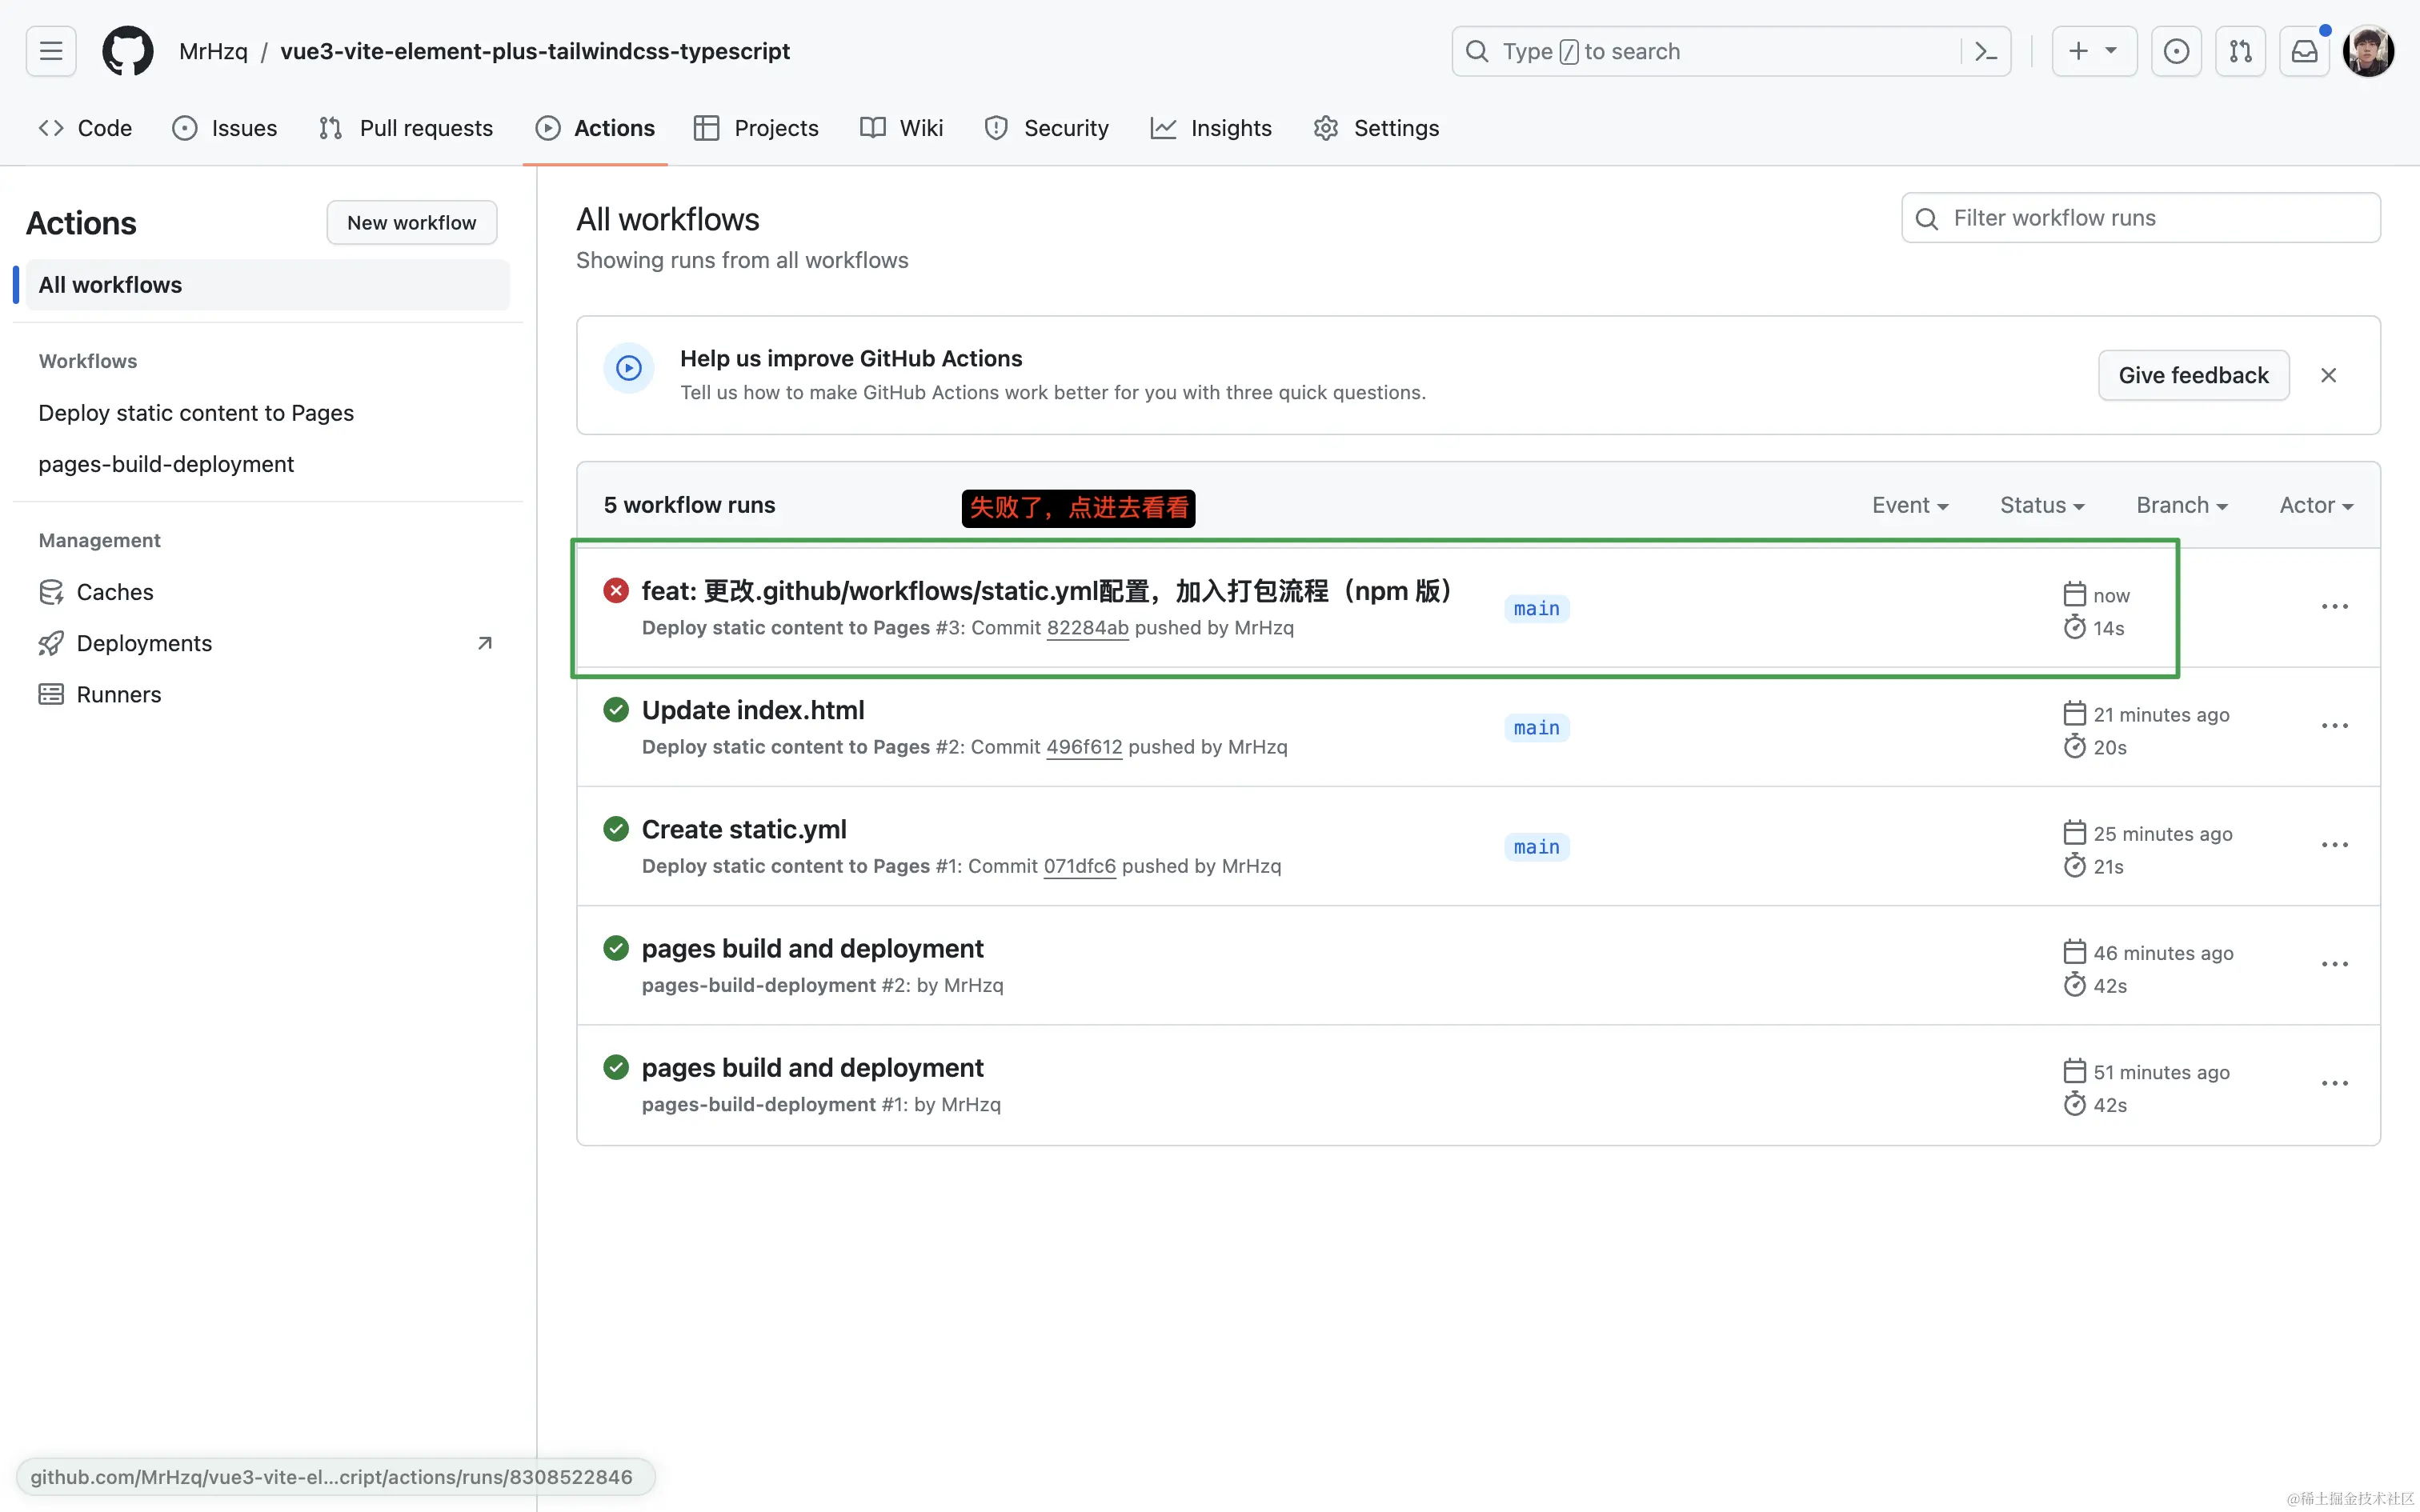This screenshot has width=2420, height=1512.
Task: Open the command palette icon
Action: [x=1986, y=51]
